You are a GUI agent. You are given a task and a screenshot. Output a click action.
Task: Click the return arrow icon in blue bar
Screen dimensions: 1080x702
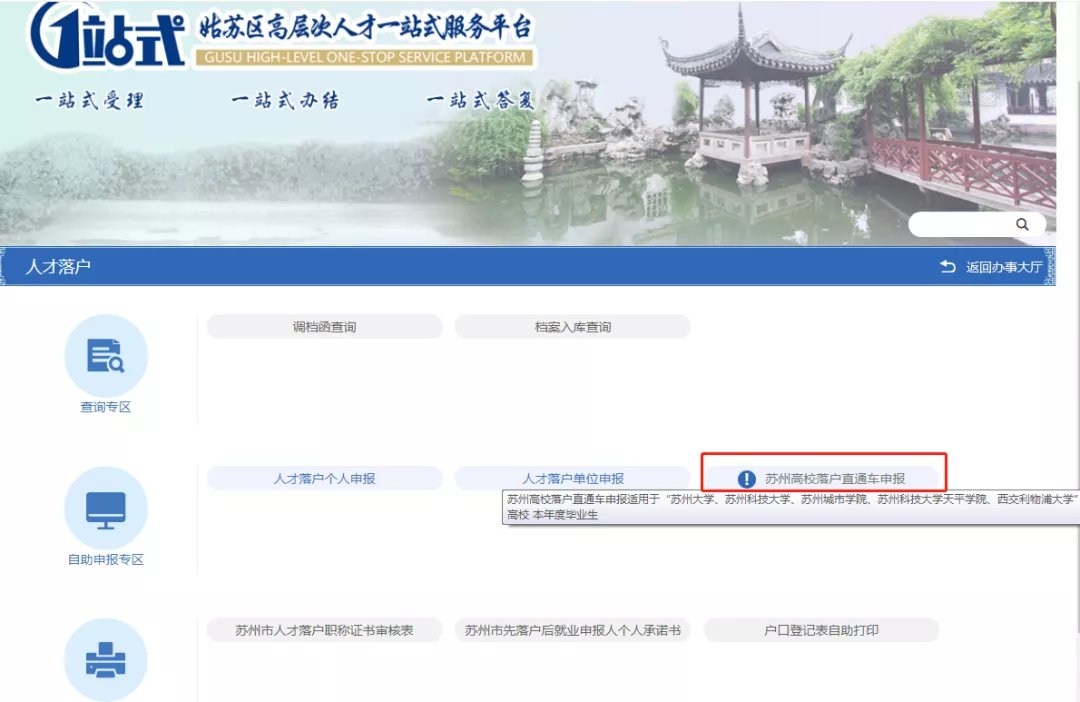[948, 267]
